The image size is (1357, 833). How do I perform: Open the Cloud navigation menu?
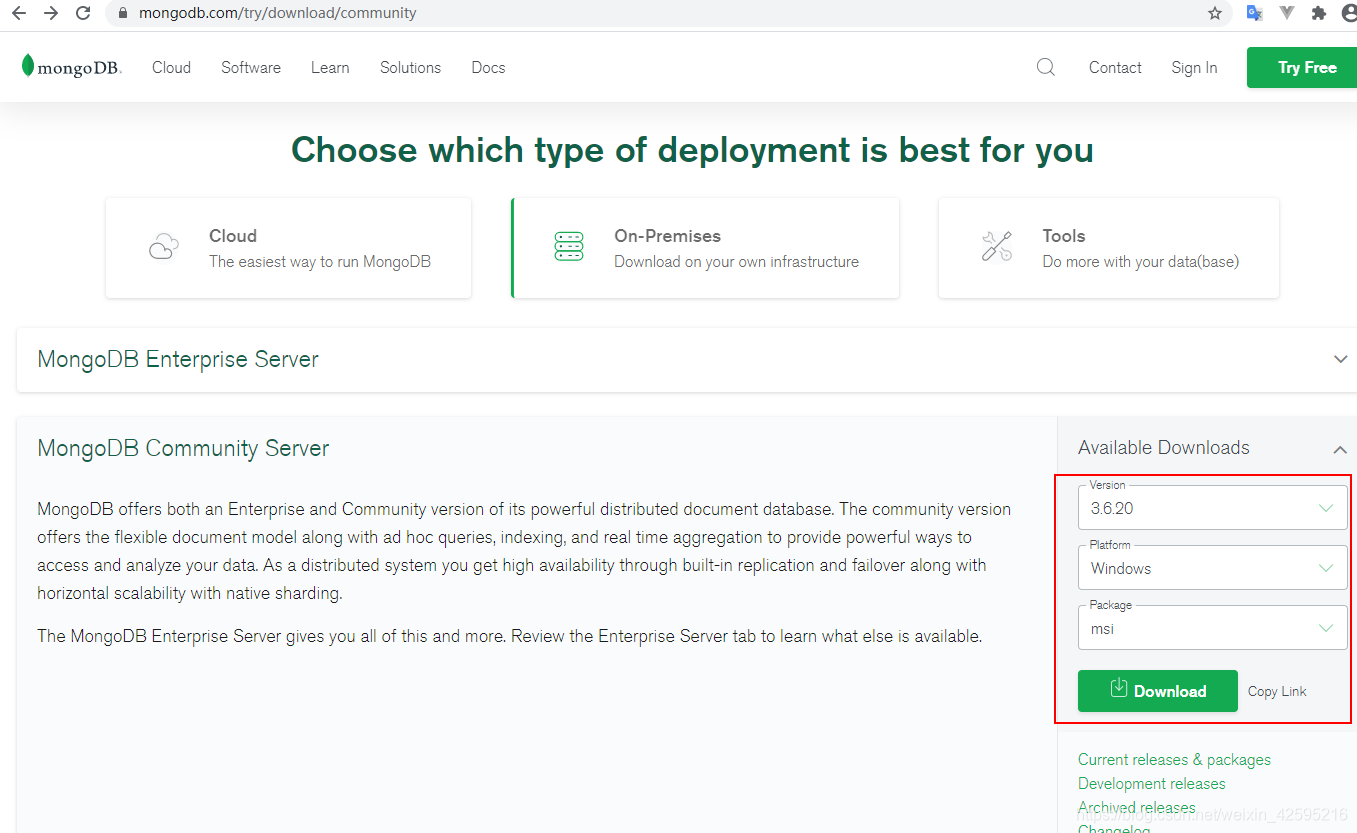click(x=171, y=67)
